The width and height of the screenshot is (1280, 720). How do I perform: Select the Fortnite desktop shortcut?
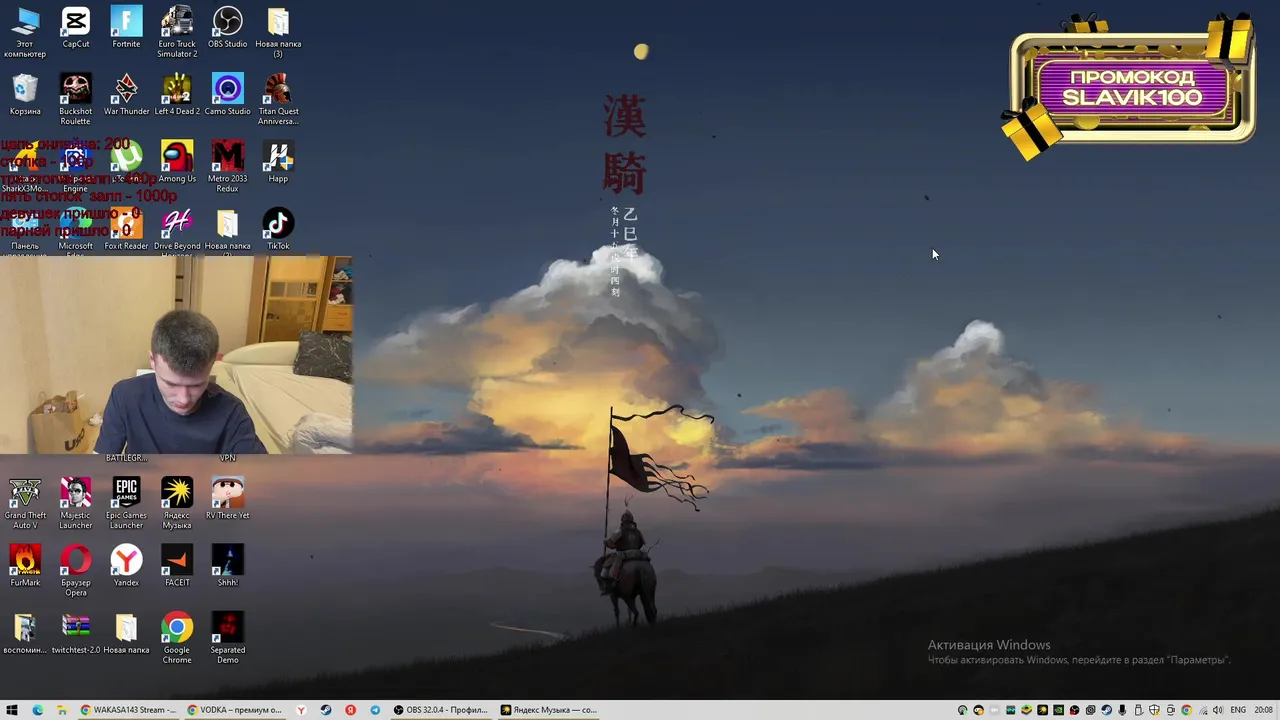[126, 28]
